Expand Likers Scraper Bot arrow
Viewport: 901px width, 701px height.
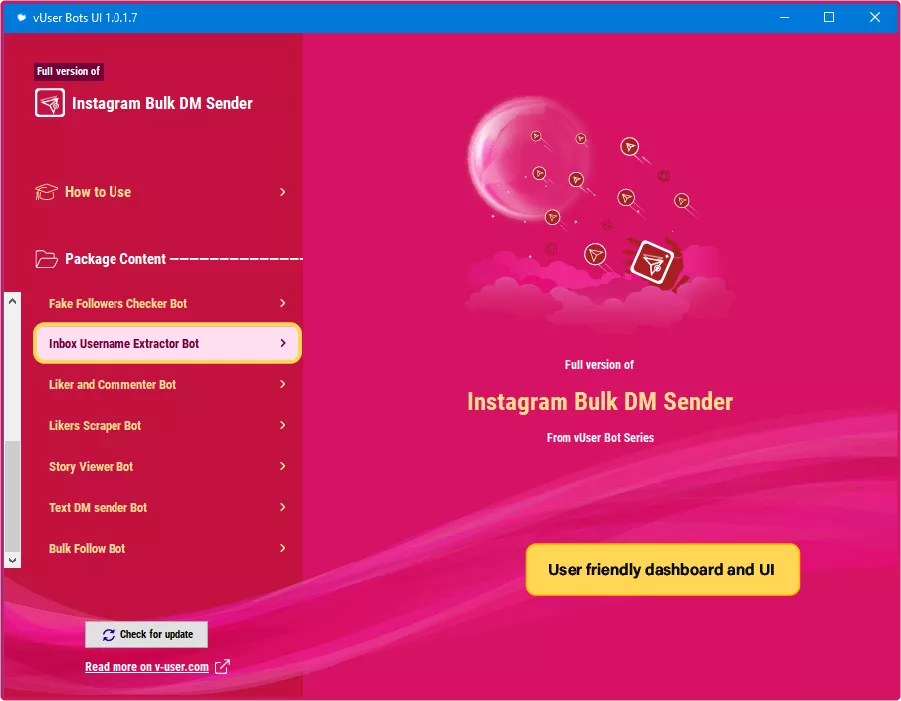click(282, 425)
